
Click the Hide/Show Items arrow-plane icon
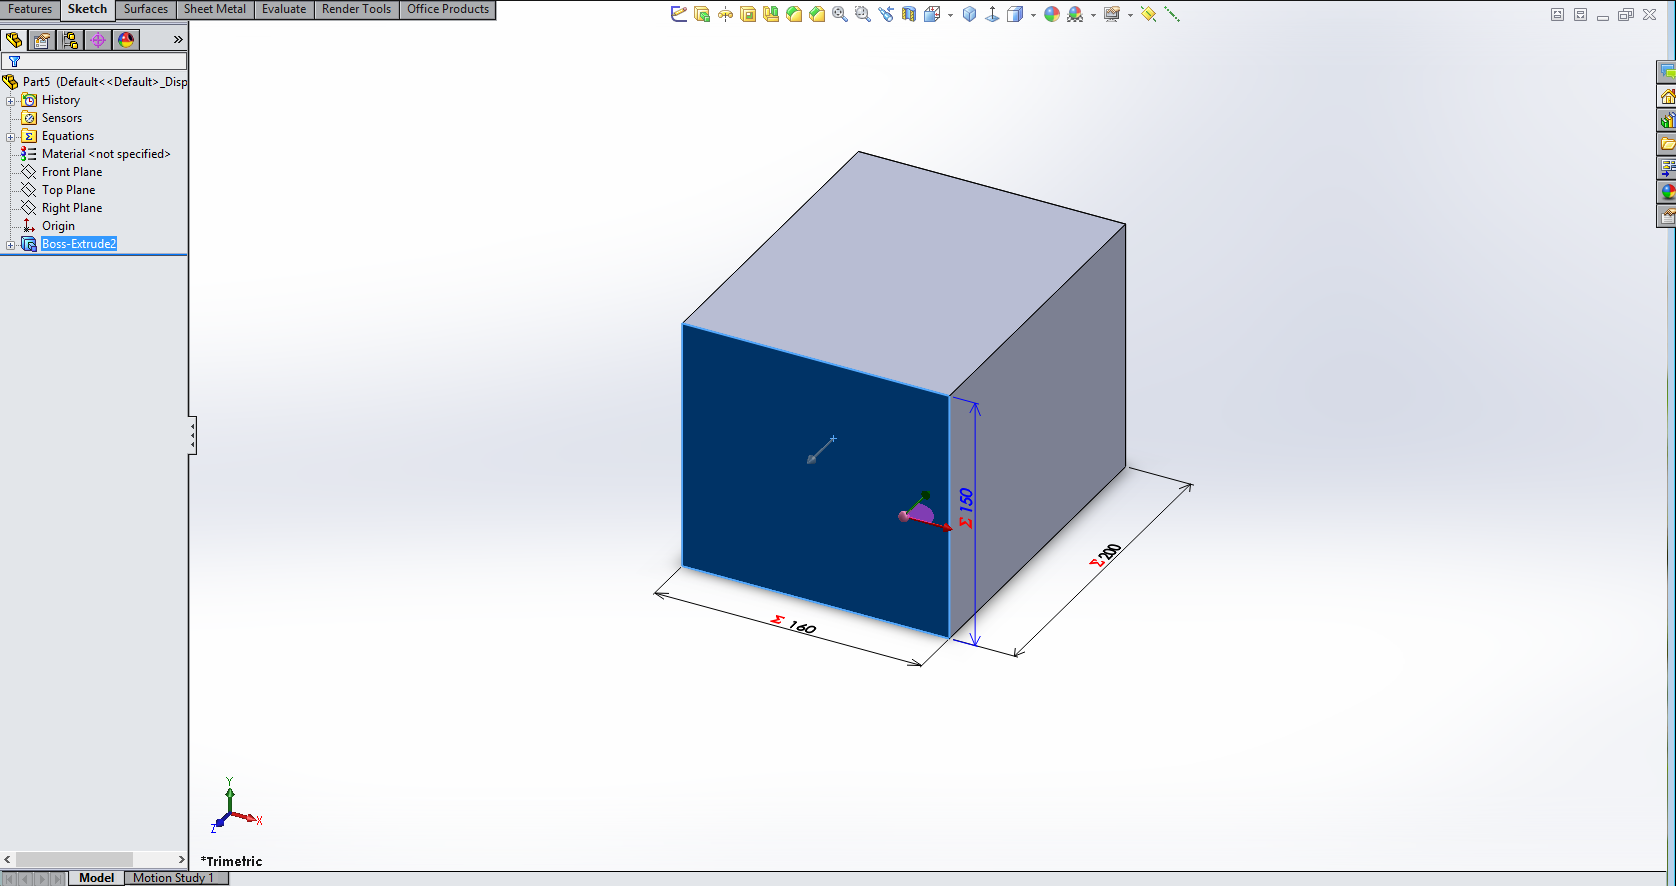click(992, 14)
